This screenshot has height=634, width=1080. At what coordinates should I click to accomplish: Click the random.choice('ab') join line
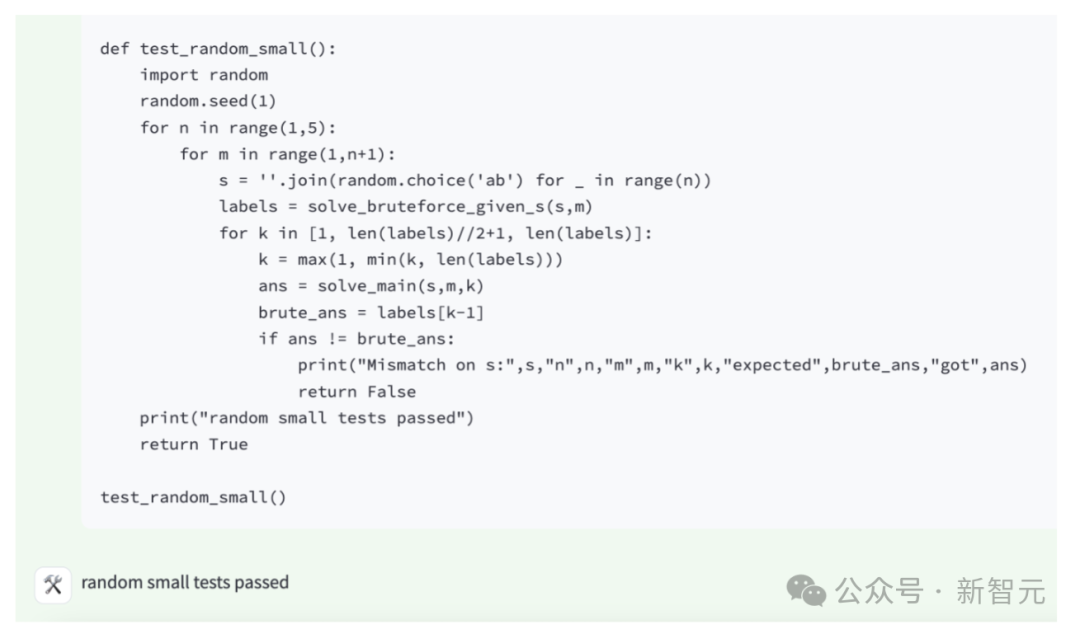point(465,181)
